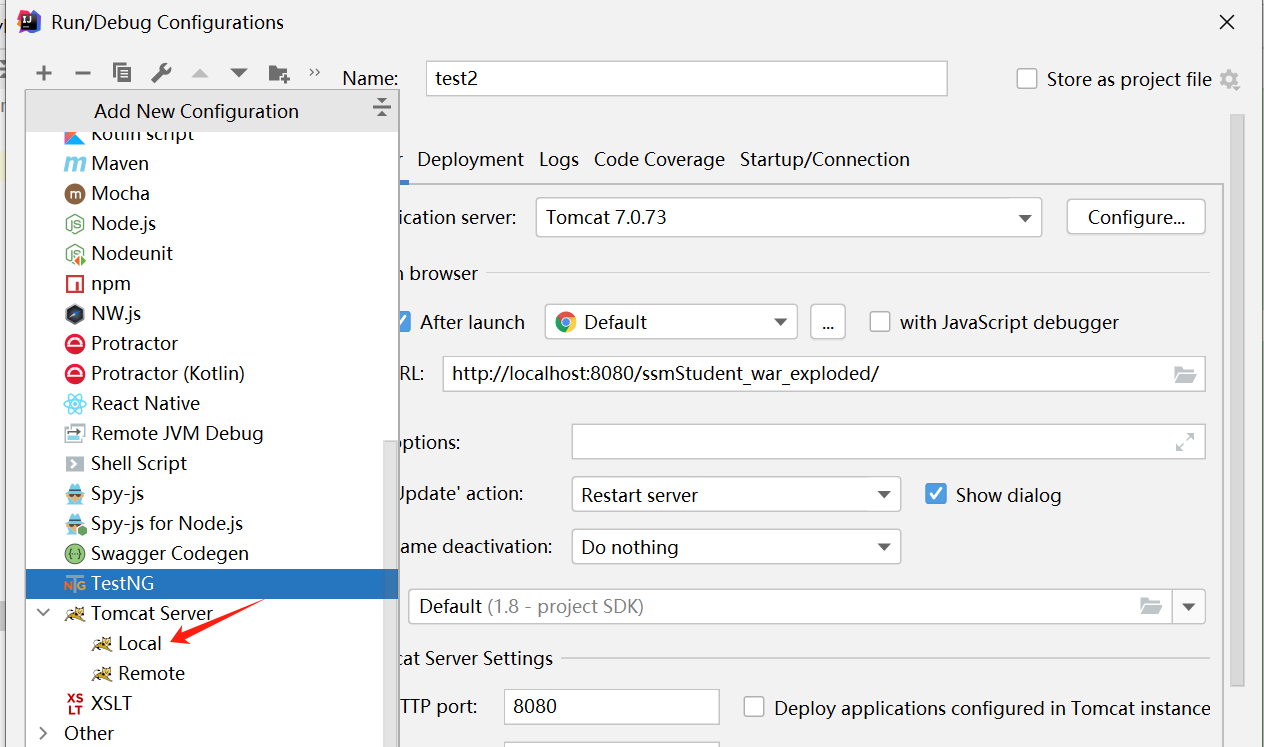Open the Restart server update action dropdown
The height and width of the screenshot is (747, 1264).
[x=735, y=494]
